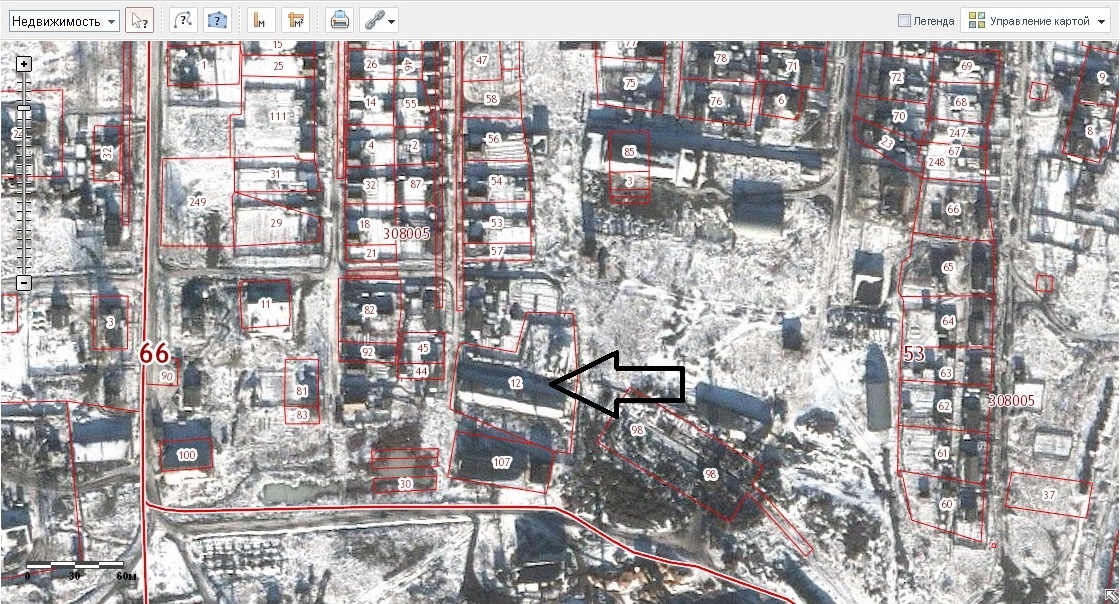Expand the Управление картой menu
This screenshot has height=604, width=1120.
[x=1037, y=21]
